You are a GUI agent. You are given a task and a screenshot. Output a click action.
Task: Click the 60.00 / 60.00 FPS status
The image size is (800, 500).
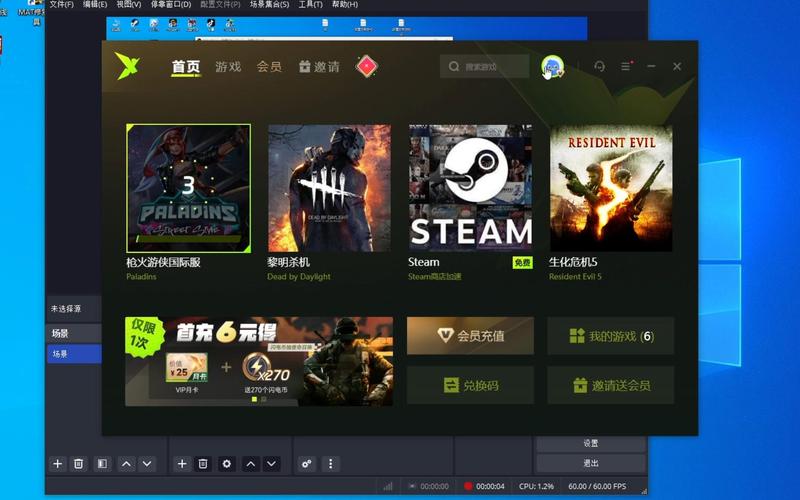pos(597,486)
